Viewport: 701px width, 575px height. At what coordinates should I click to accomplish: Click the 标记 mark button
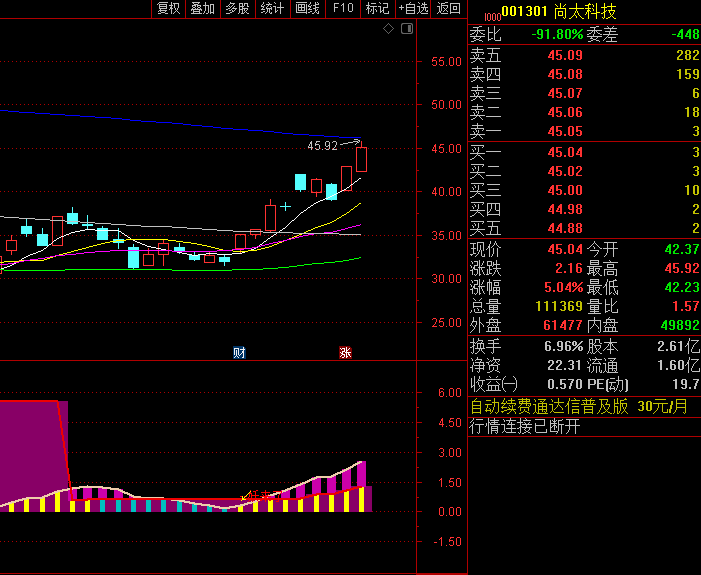[x=377, y=8]
